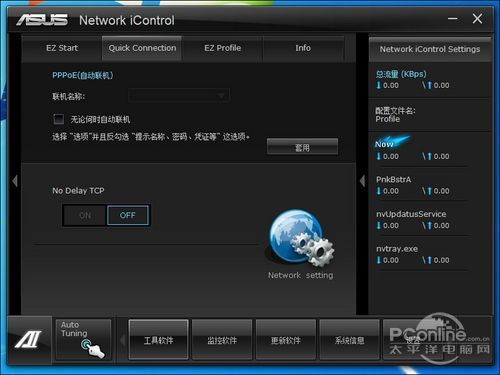The width and height of the screenshot is (500, 375).
Task: Select the Quick Connection tab
Action: coord(142,48)
